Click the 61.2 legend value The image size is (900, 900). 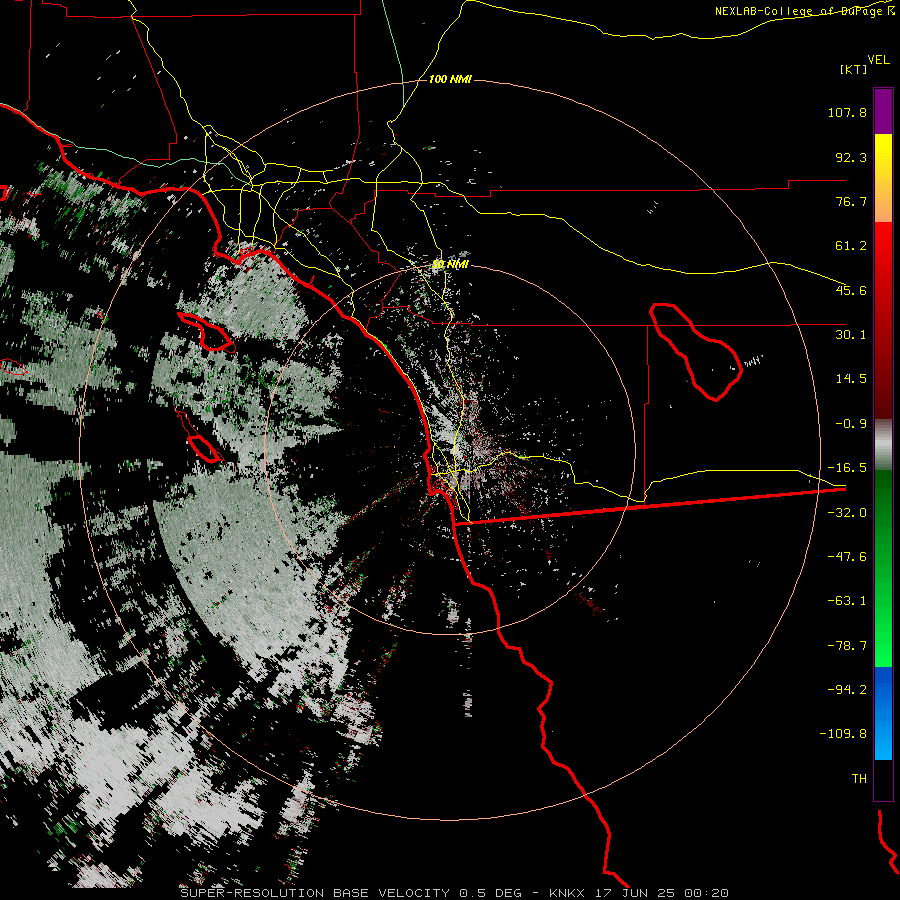851,246
